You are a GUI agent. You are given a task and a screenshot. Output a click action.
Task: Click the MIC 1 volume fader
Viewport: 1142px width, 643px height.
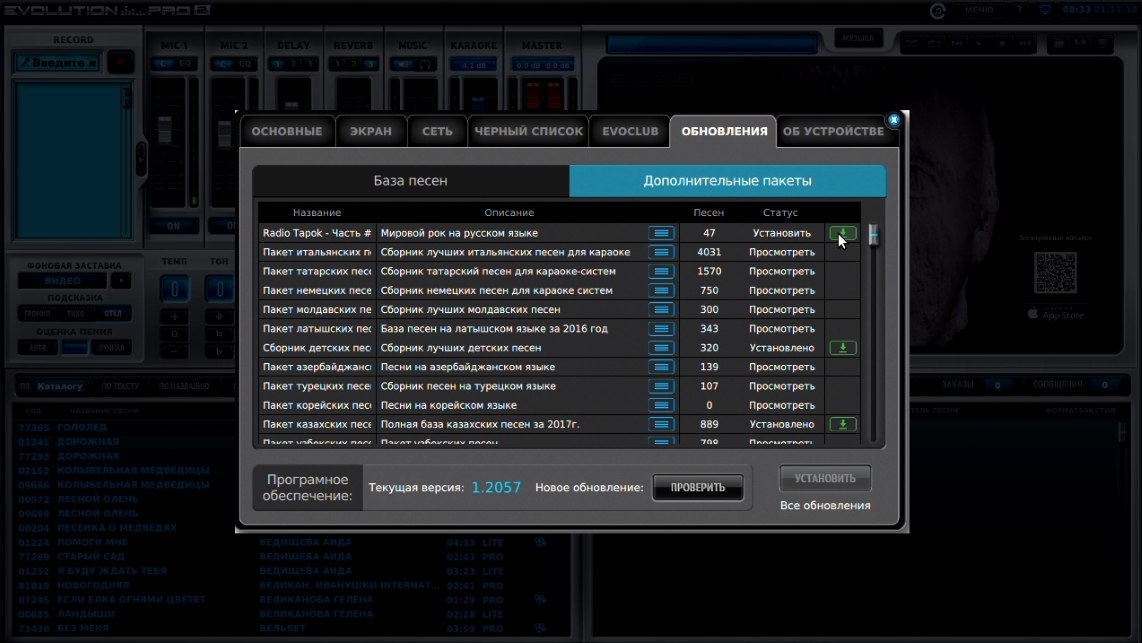165,129
